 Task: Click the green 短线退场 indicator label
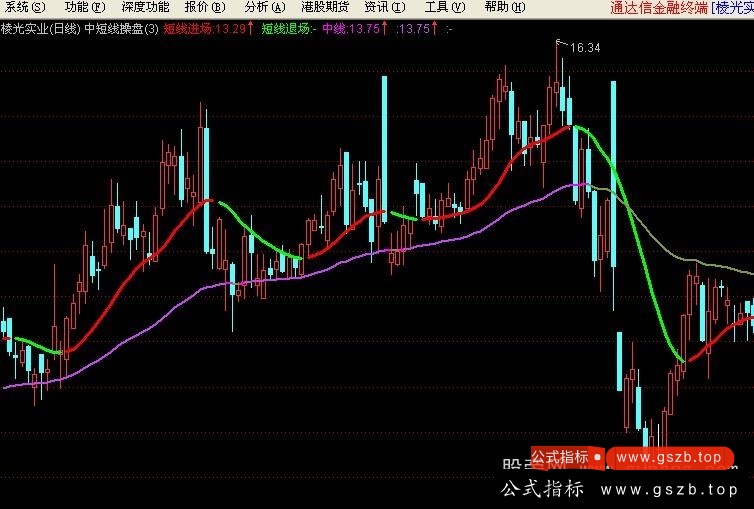(x=288, y=29)
